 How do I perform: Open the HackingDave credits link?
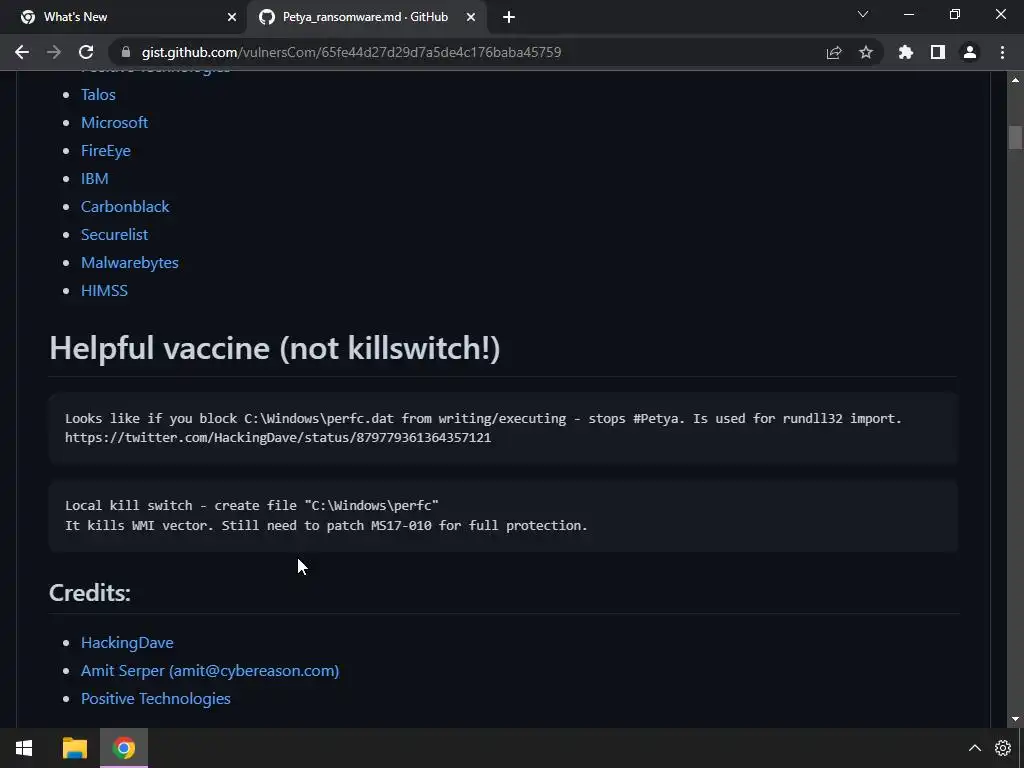click(127, 643)
